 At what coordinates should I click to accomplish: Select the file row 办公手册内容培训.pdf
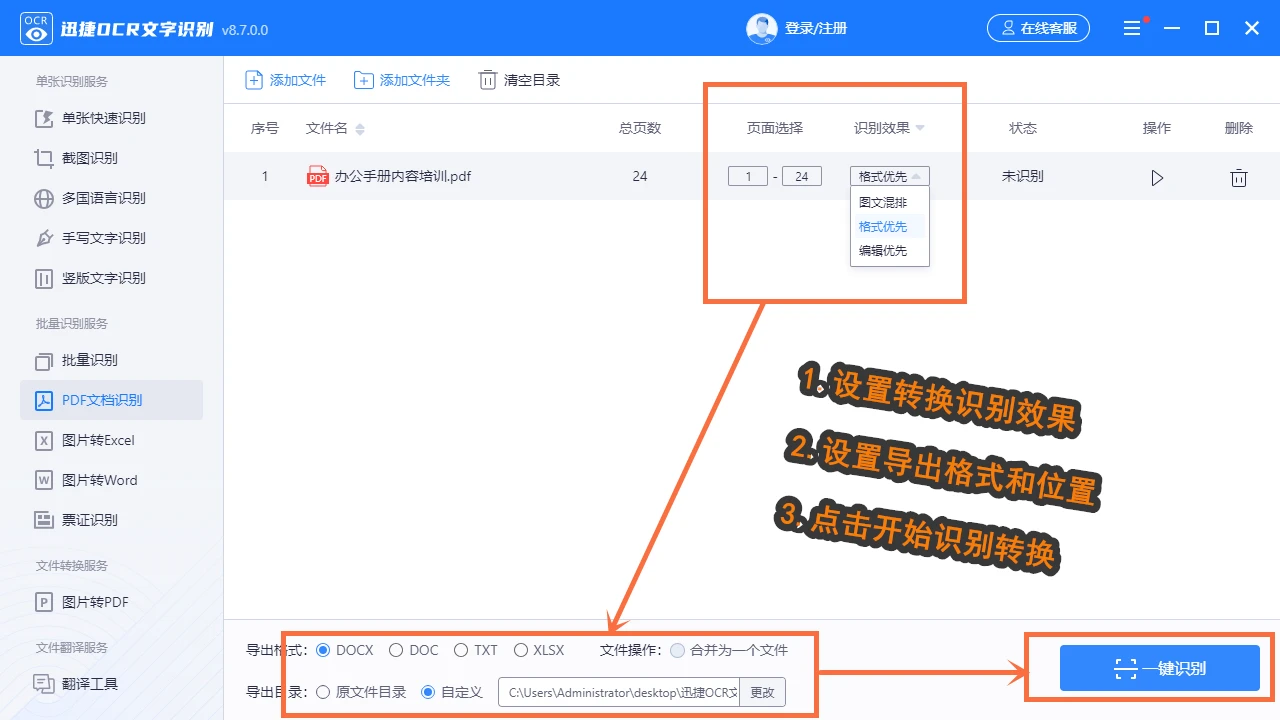click(x=752, y=176)
